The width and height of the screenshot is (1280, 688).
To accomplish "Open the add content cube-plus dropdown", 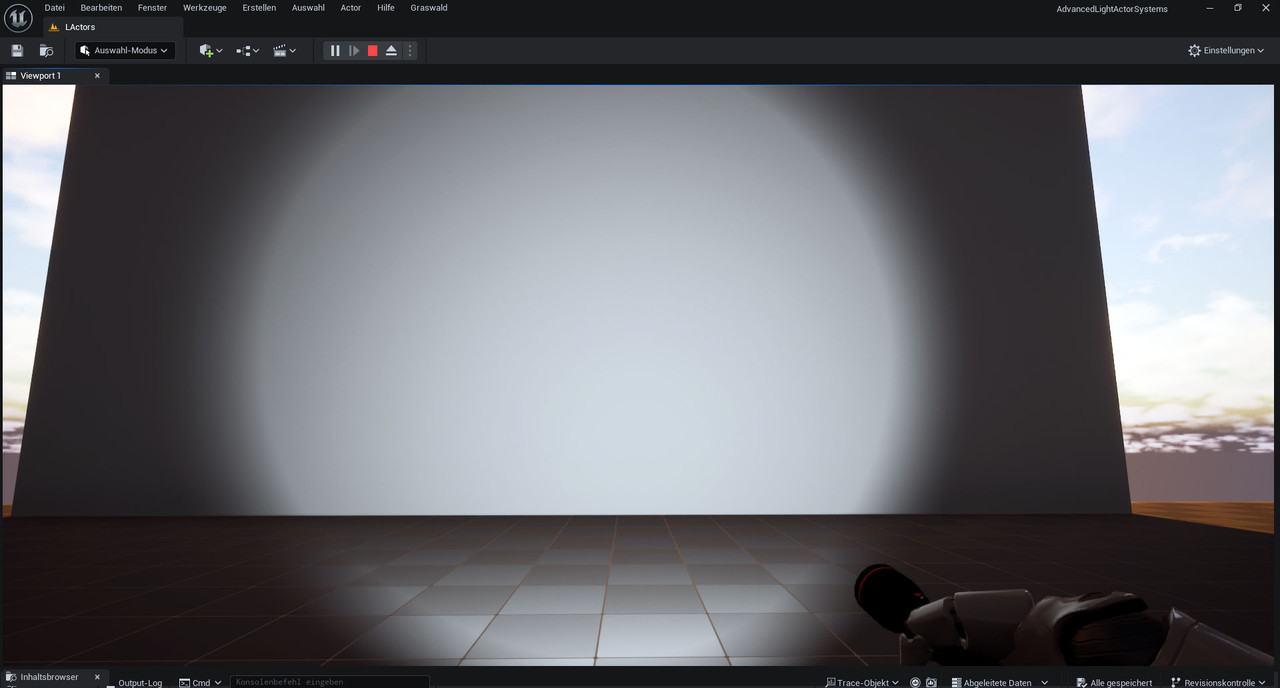I will tap(211, 50).
